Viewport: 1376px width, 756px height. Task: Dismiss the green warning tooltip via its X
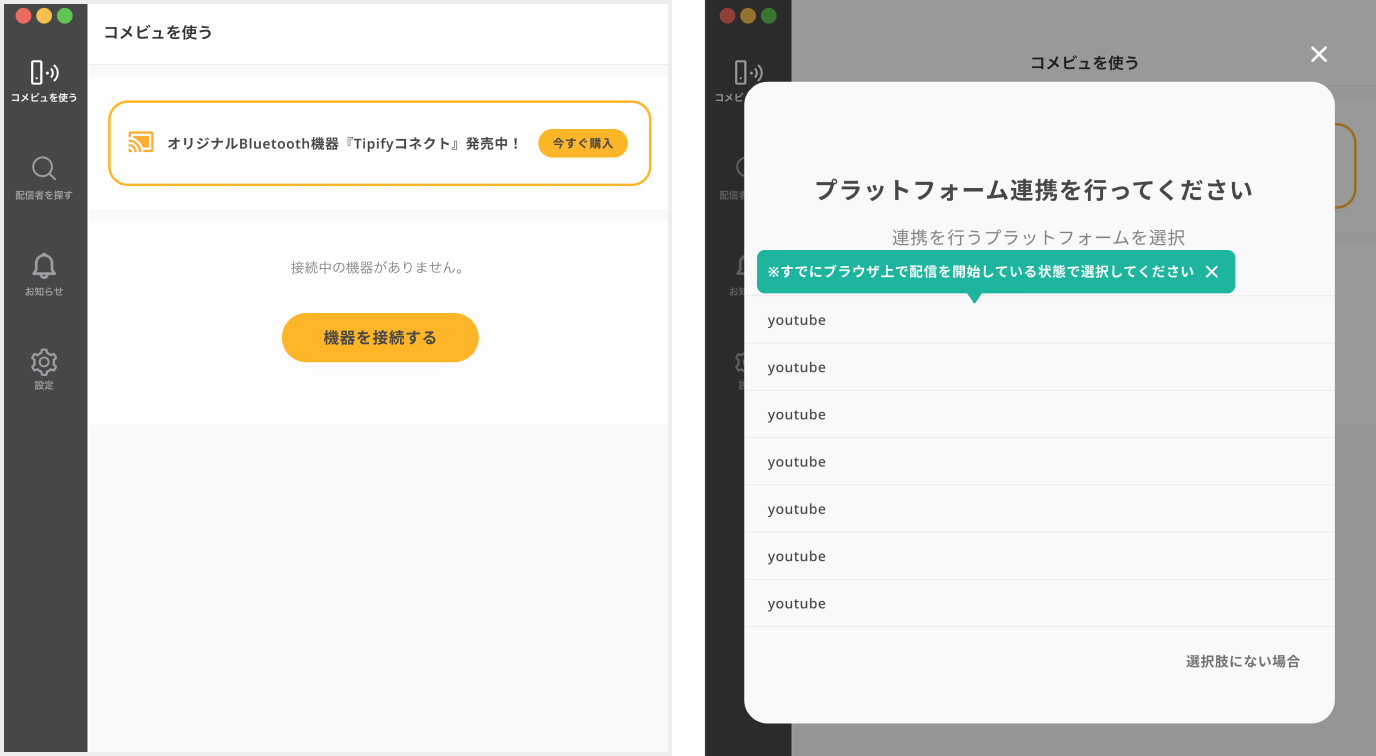click(1210, 271)
